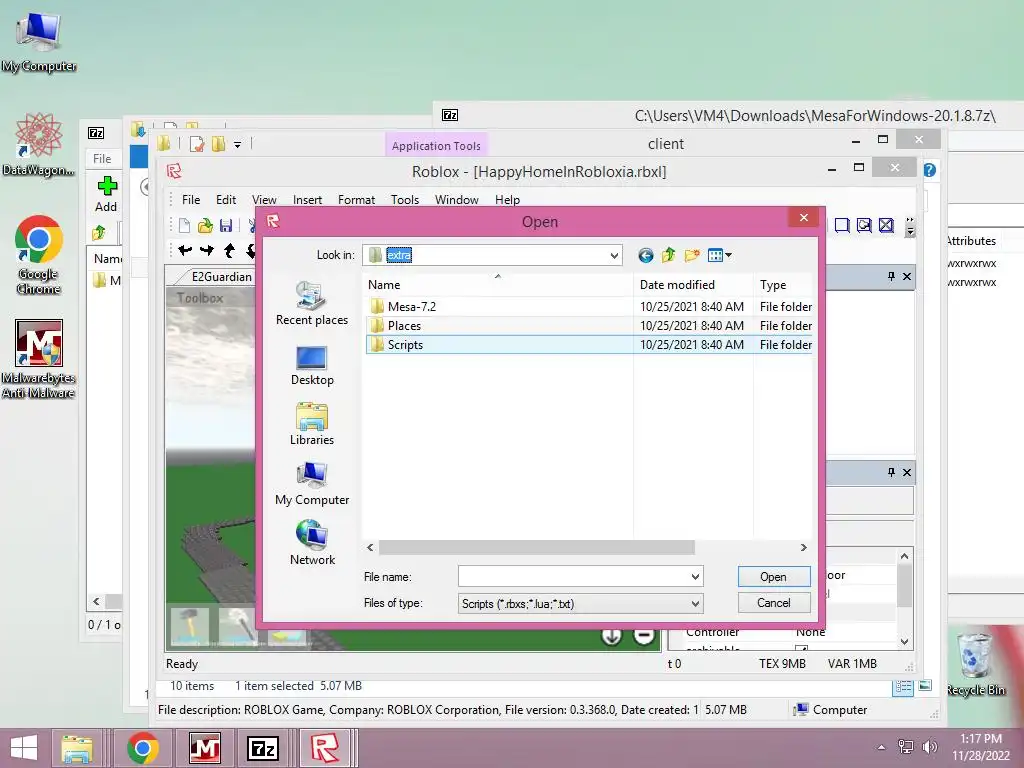The width and height of the screenshot is (1024, 768).
Task: Switch Explorer to large icons view
Action: pos(925,686)
